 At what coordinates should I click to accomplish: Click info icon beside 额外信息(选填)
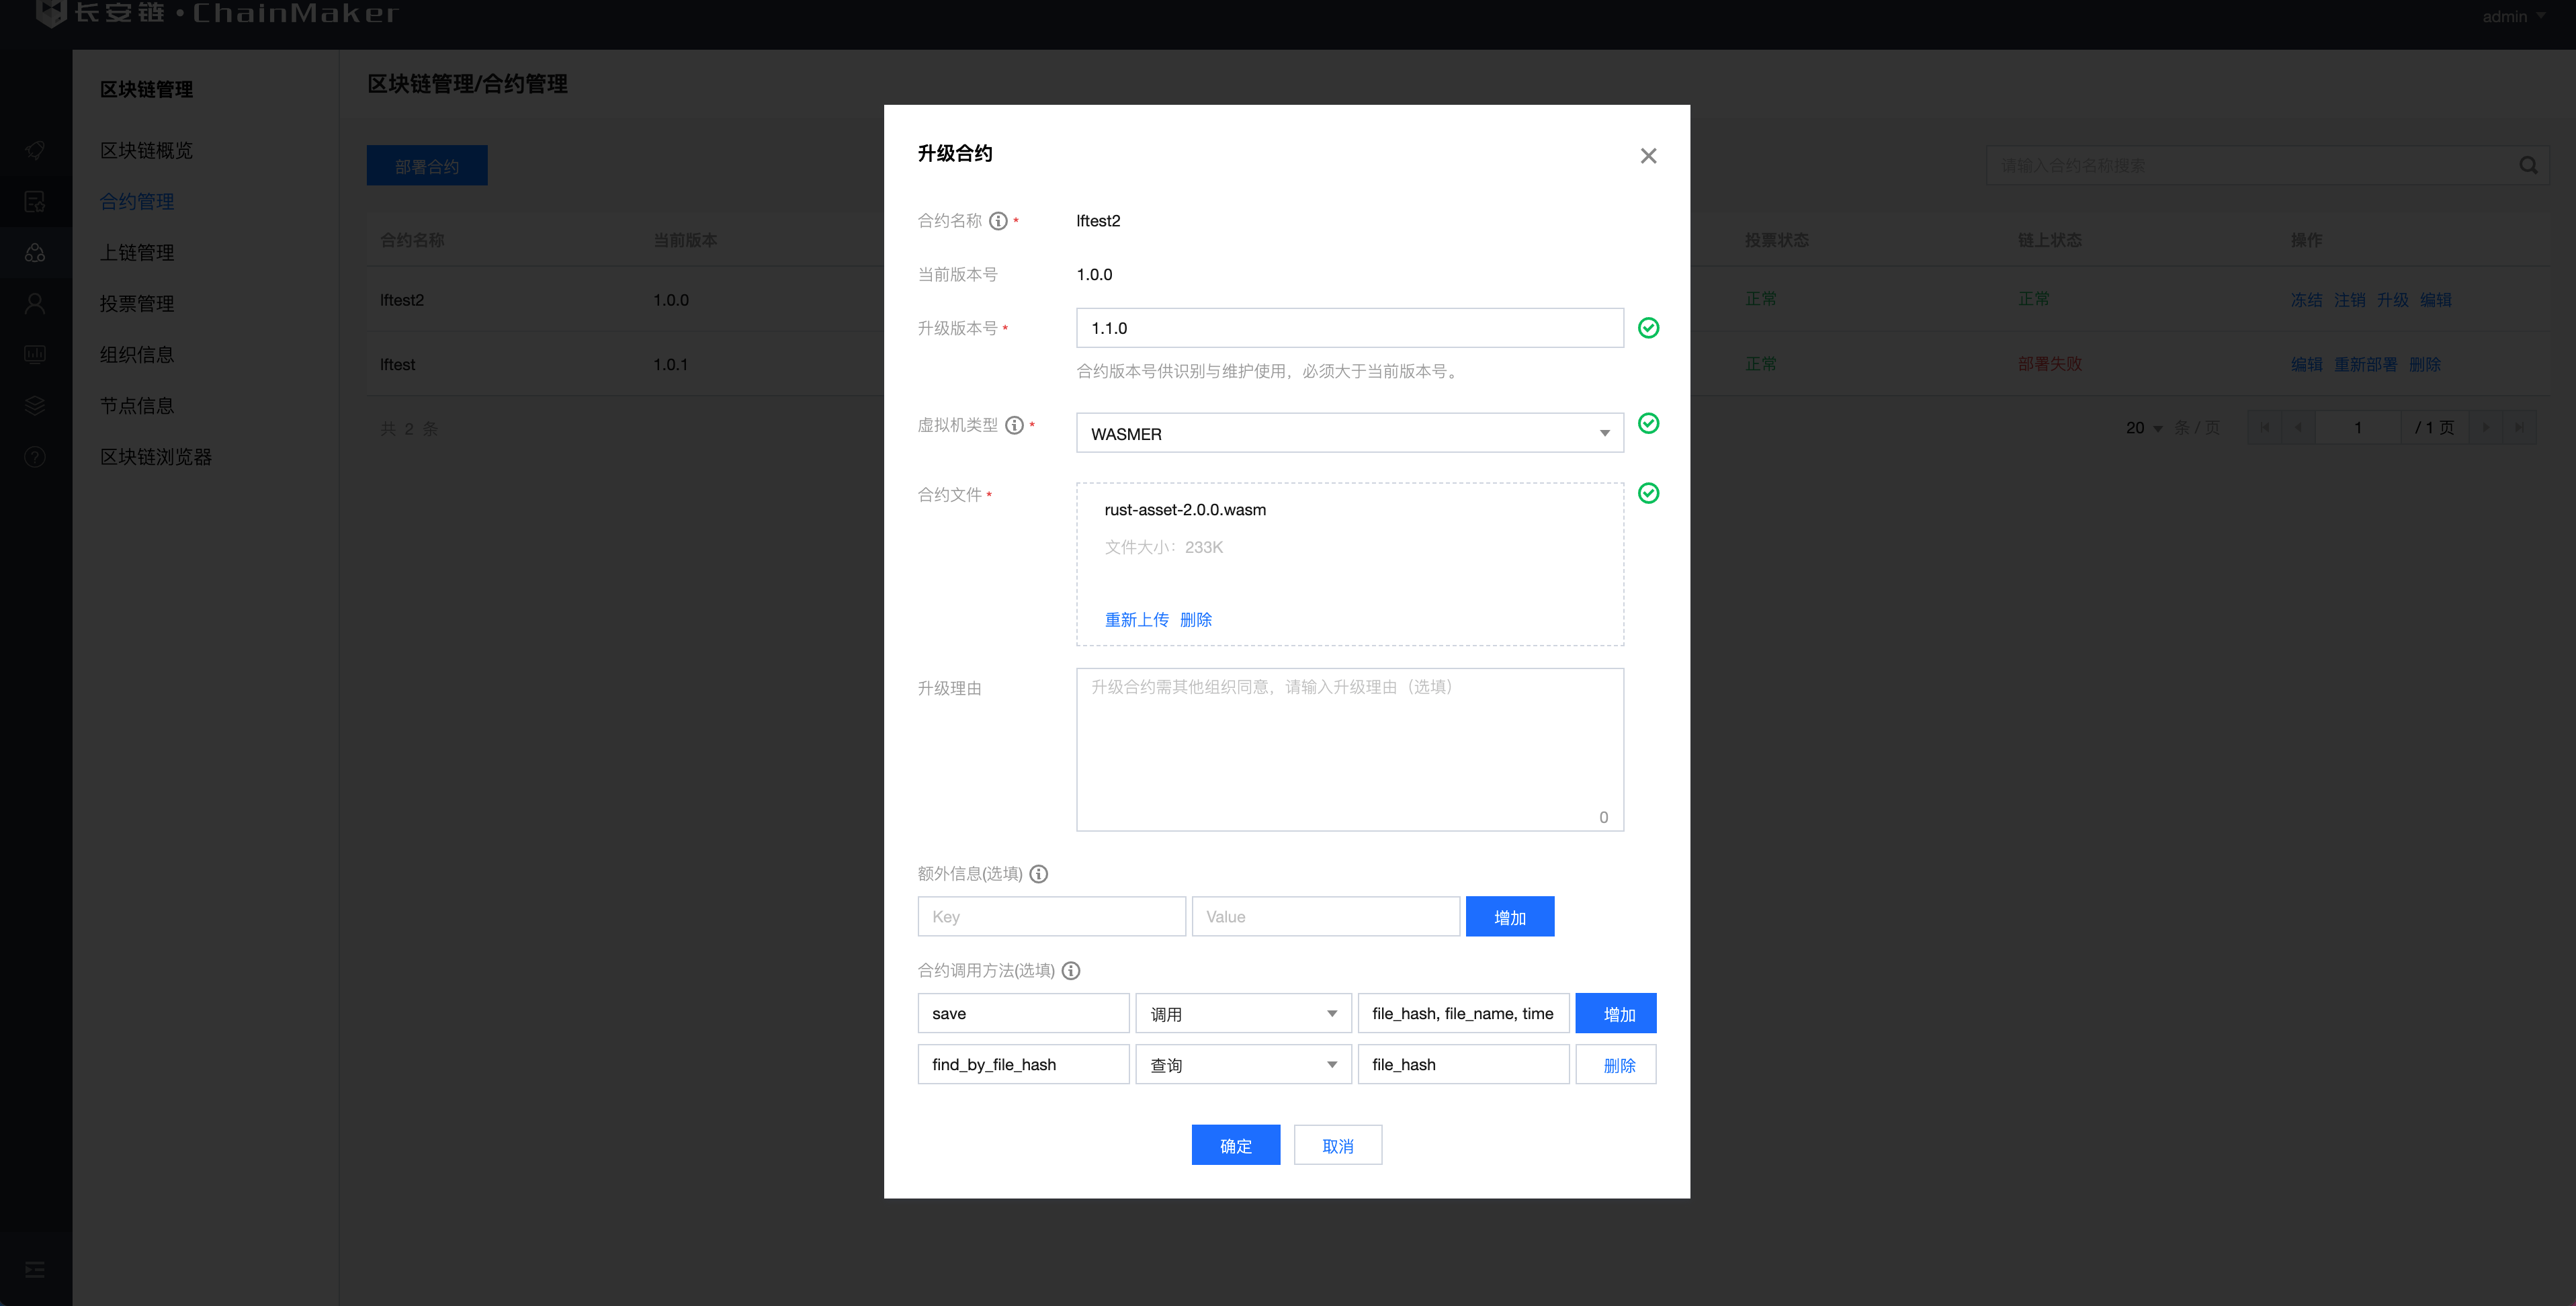click(x=1039, y=874)
